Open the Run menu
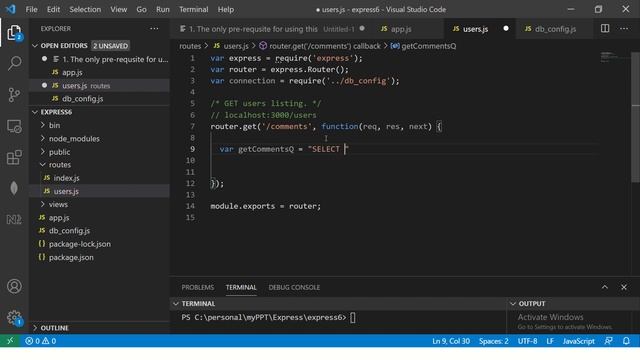Viewport: 640px width, 360px height. 162,9
